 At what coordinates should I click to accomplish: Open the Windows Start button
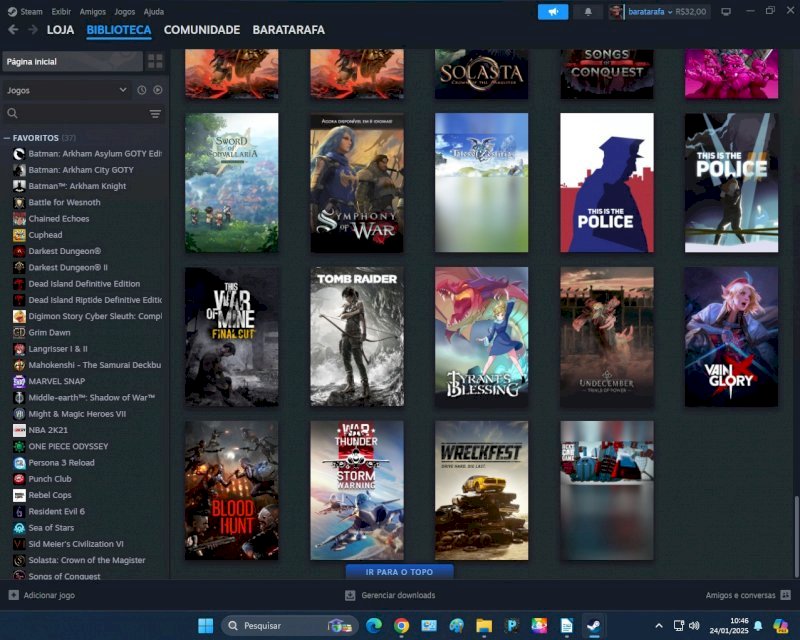tap(206, 625)
